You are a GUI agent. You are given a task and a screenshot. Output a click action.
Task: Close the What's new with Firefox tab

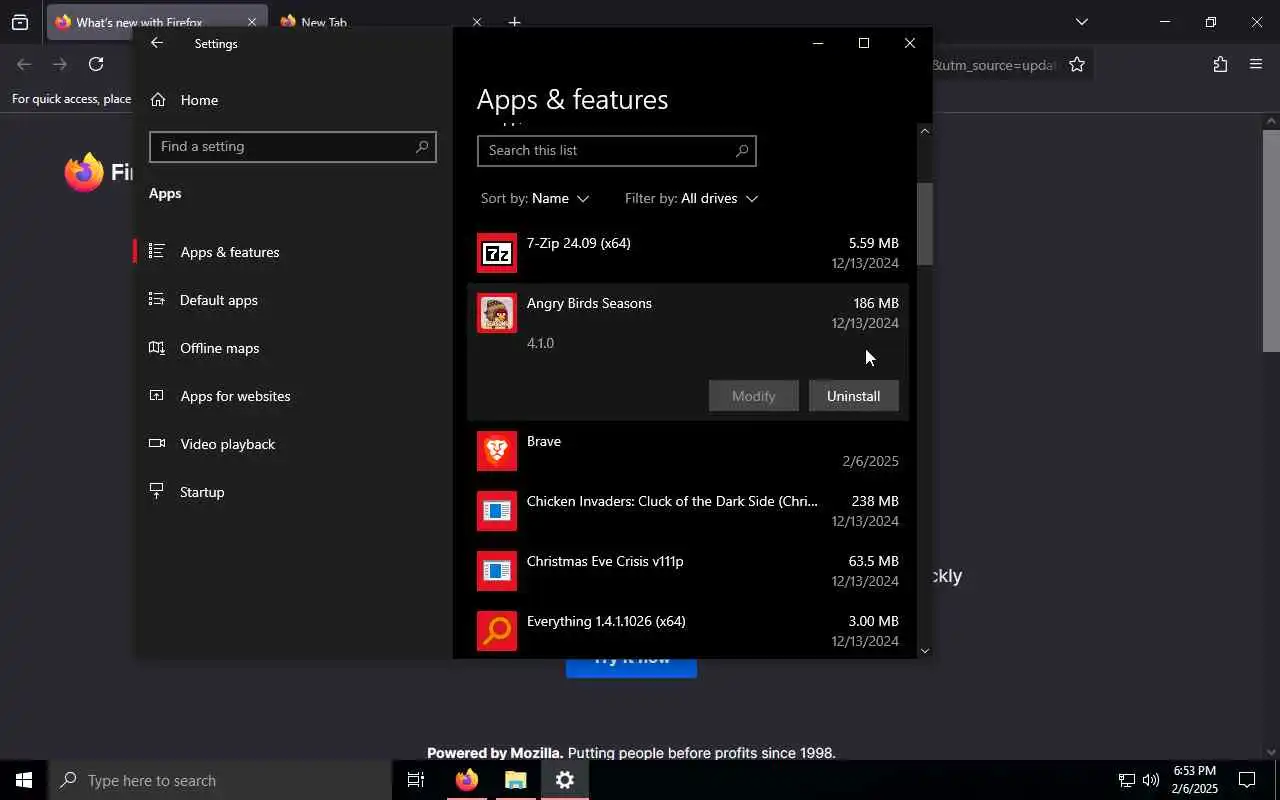pyautogui.click(x=251, y=22)
